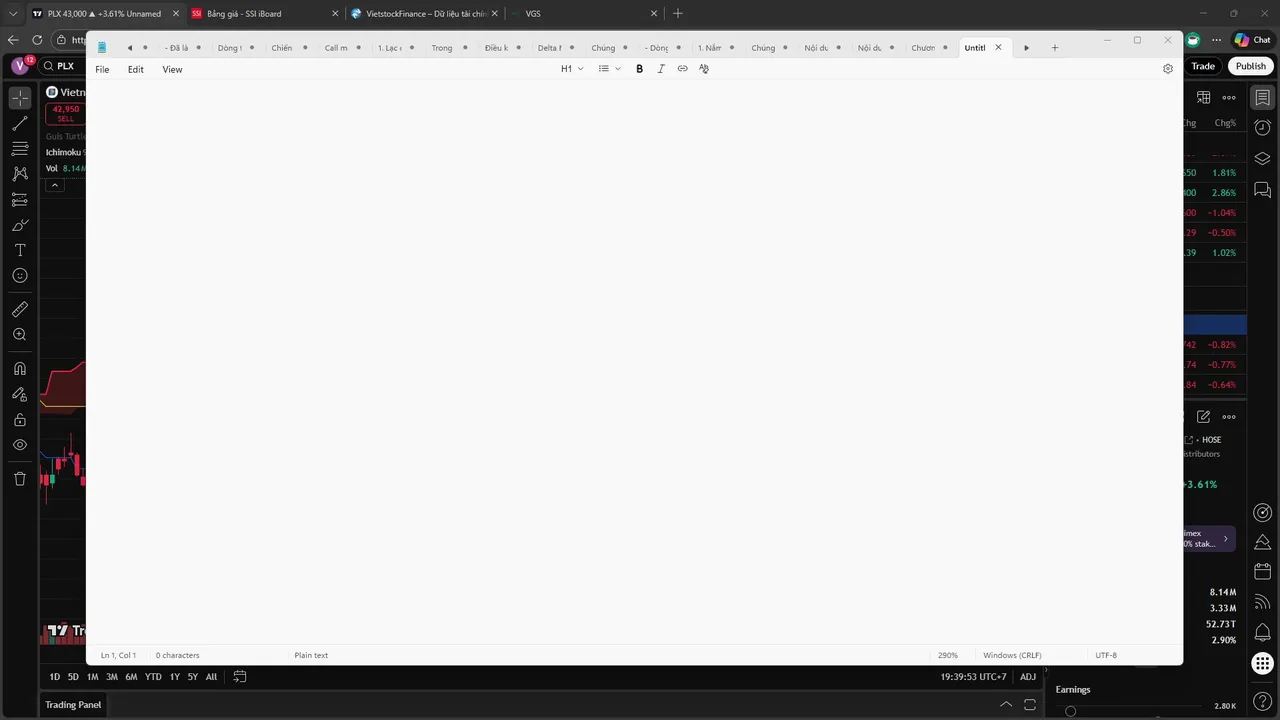The height and width of the screenshot is (720, 1280).
Task: Open the TradingView calendar icon
Action: [x=1263, y=572]
